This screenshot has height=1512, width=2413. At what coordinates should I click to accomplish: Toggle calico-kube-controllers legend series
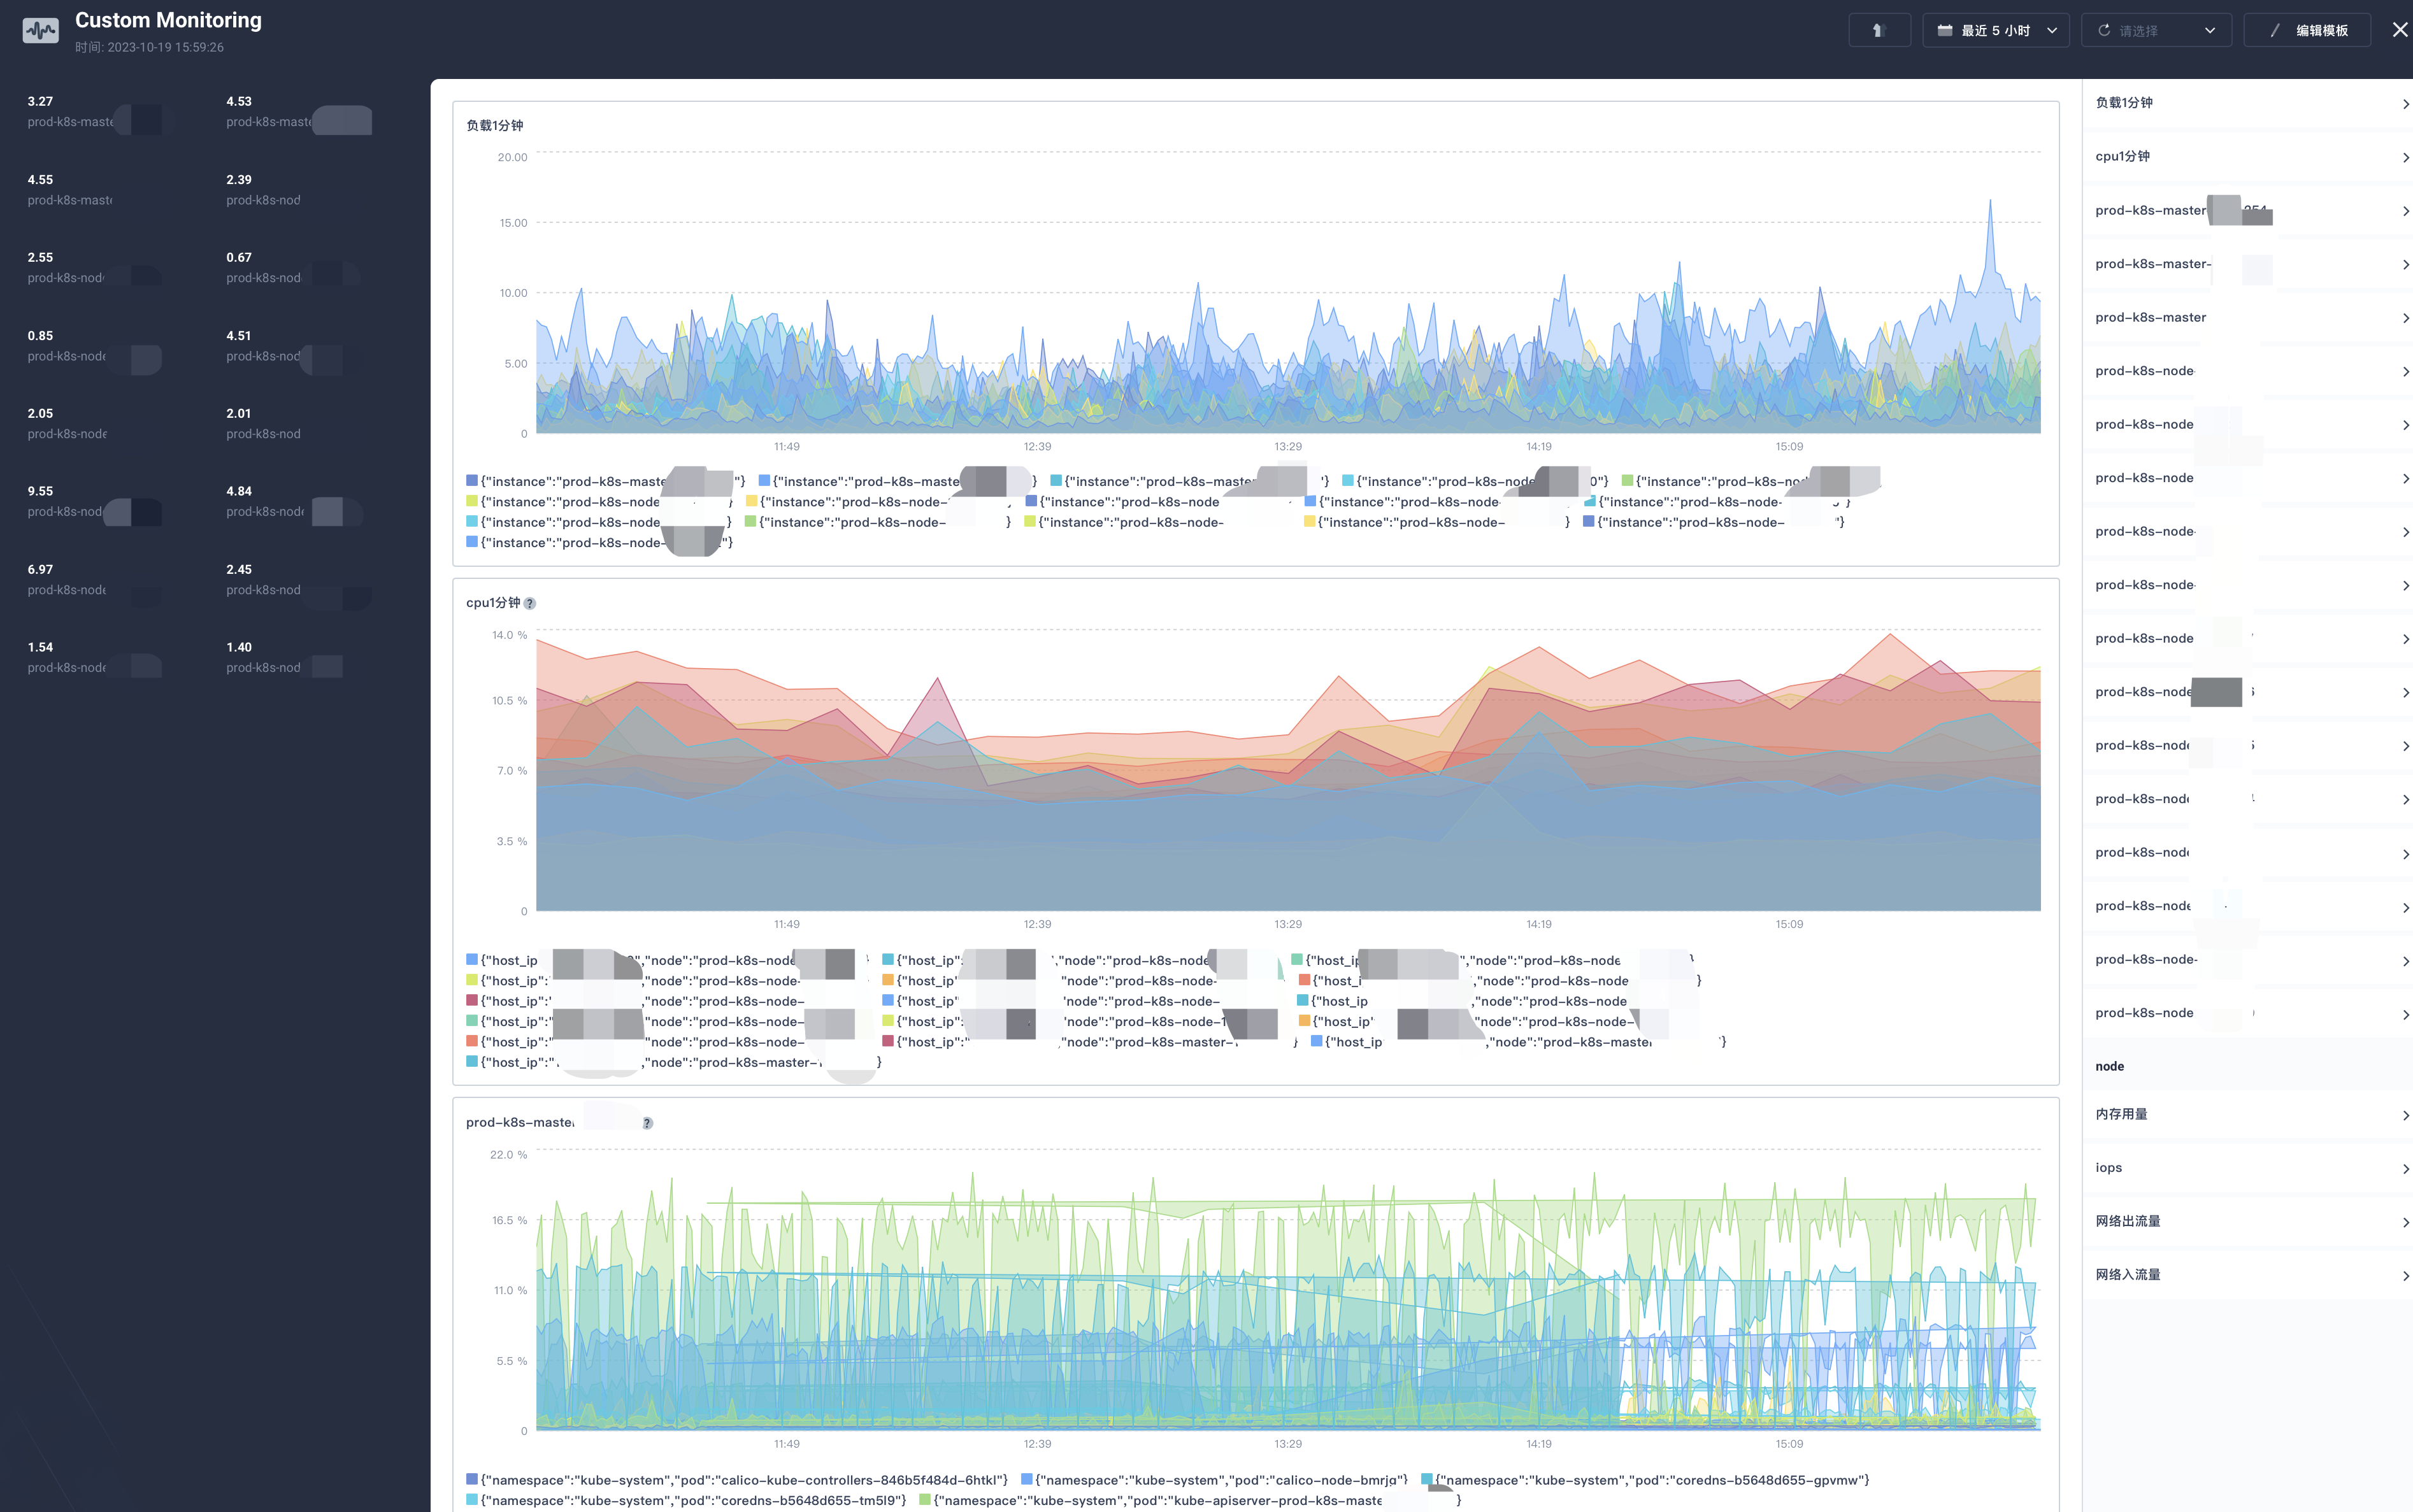(743, 1480)
